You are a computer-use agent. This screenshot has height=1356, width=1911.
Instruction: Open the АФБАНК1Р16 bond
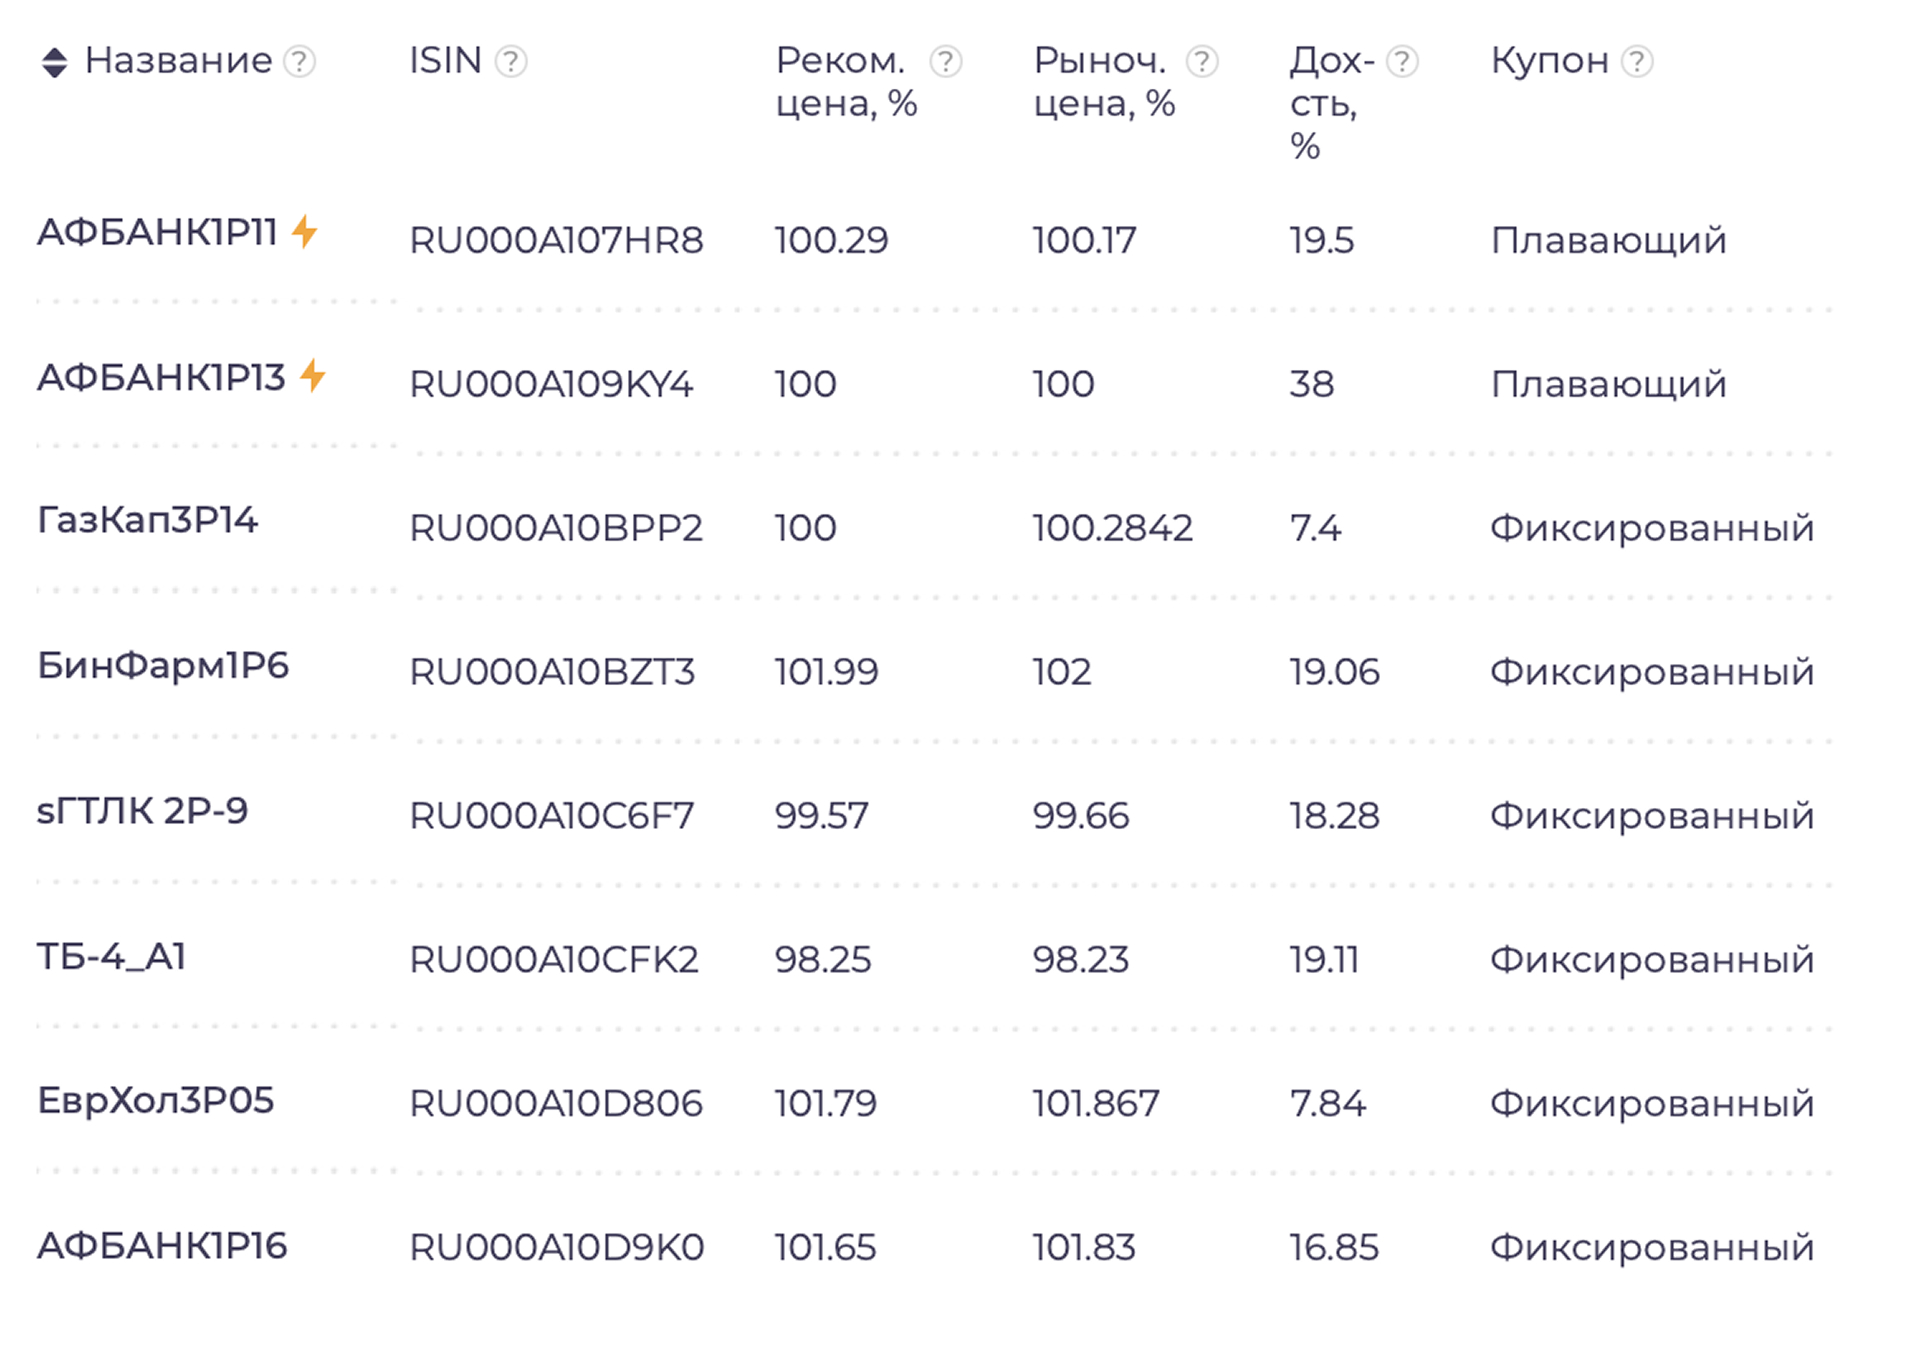tap(162, 1246)
